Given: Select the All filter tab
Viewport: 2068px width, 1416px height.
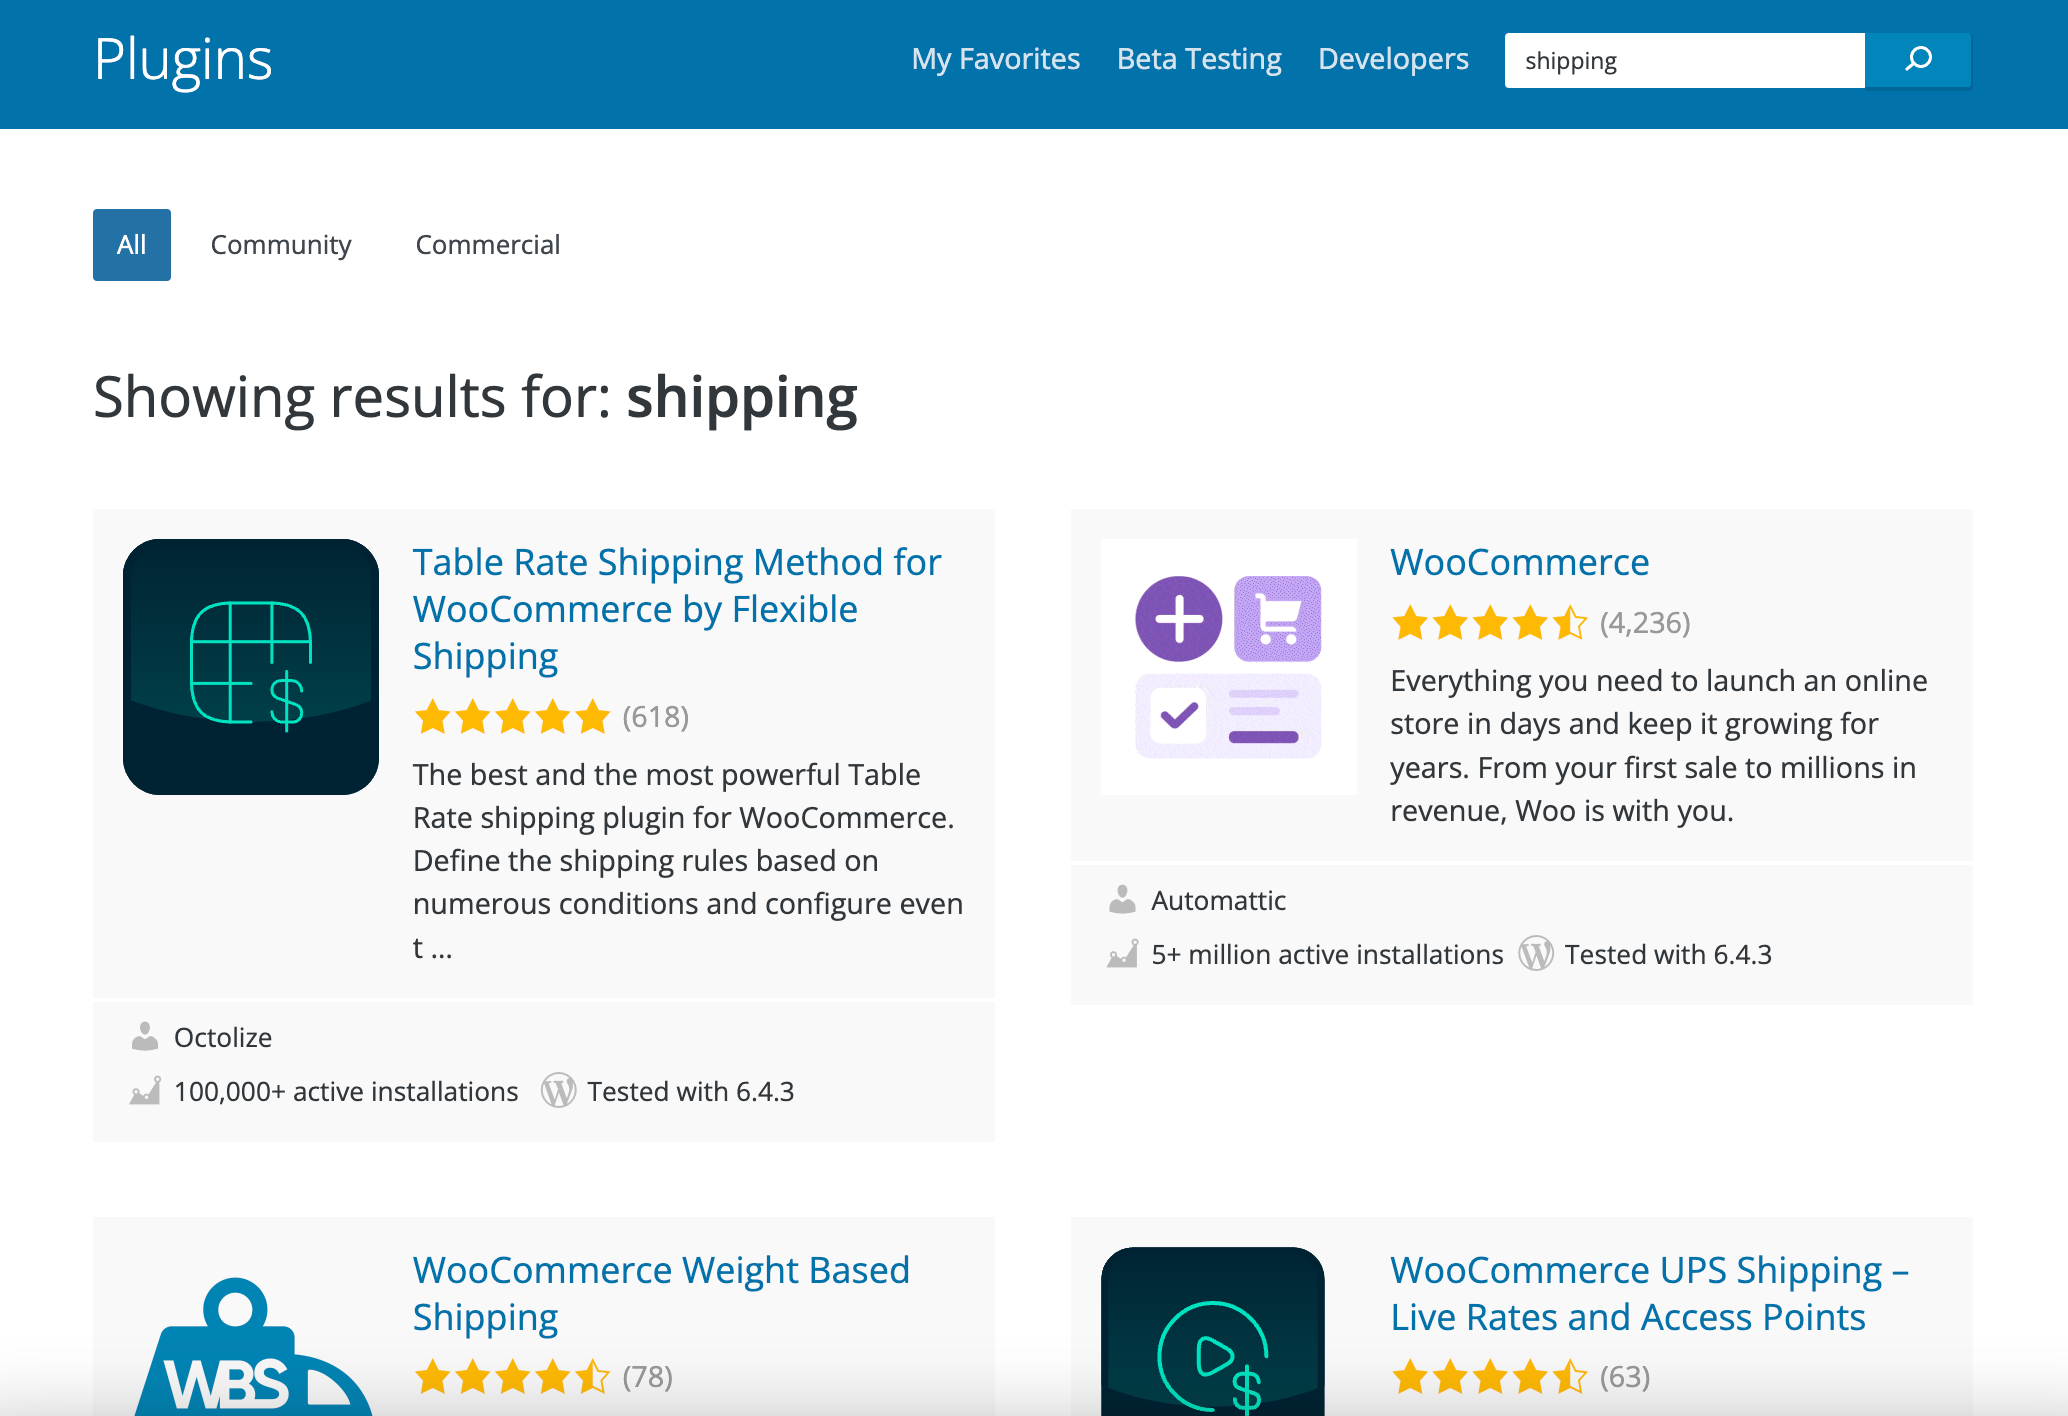Looking at the screenshot, I should [x=130, y=244].
